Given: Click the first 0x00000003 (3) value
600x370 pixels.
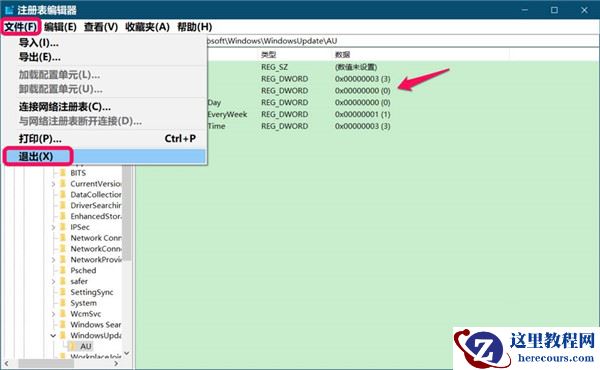Looking at the screenshot, I should tap(362, 79).
